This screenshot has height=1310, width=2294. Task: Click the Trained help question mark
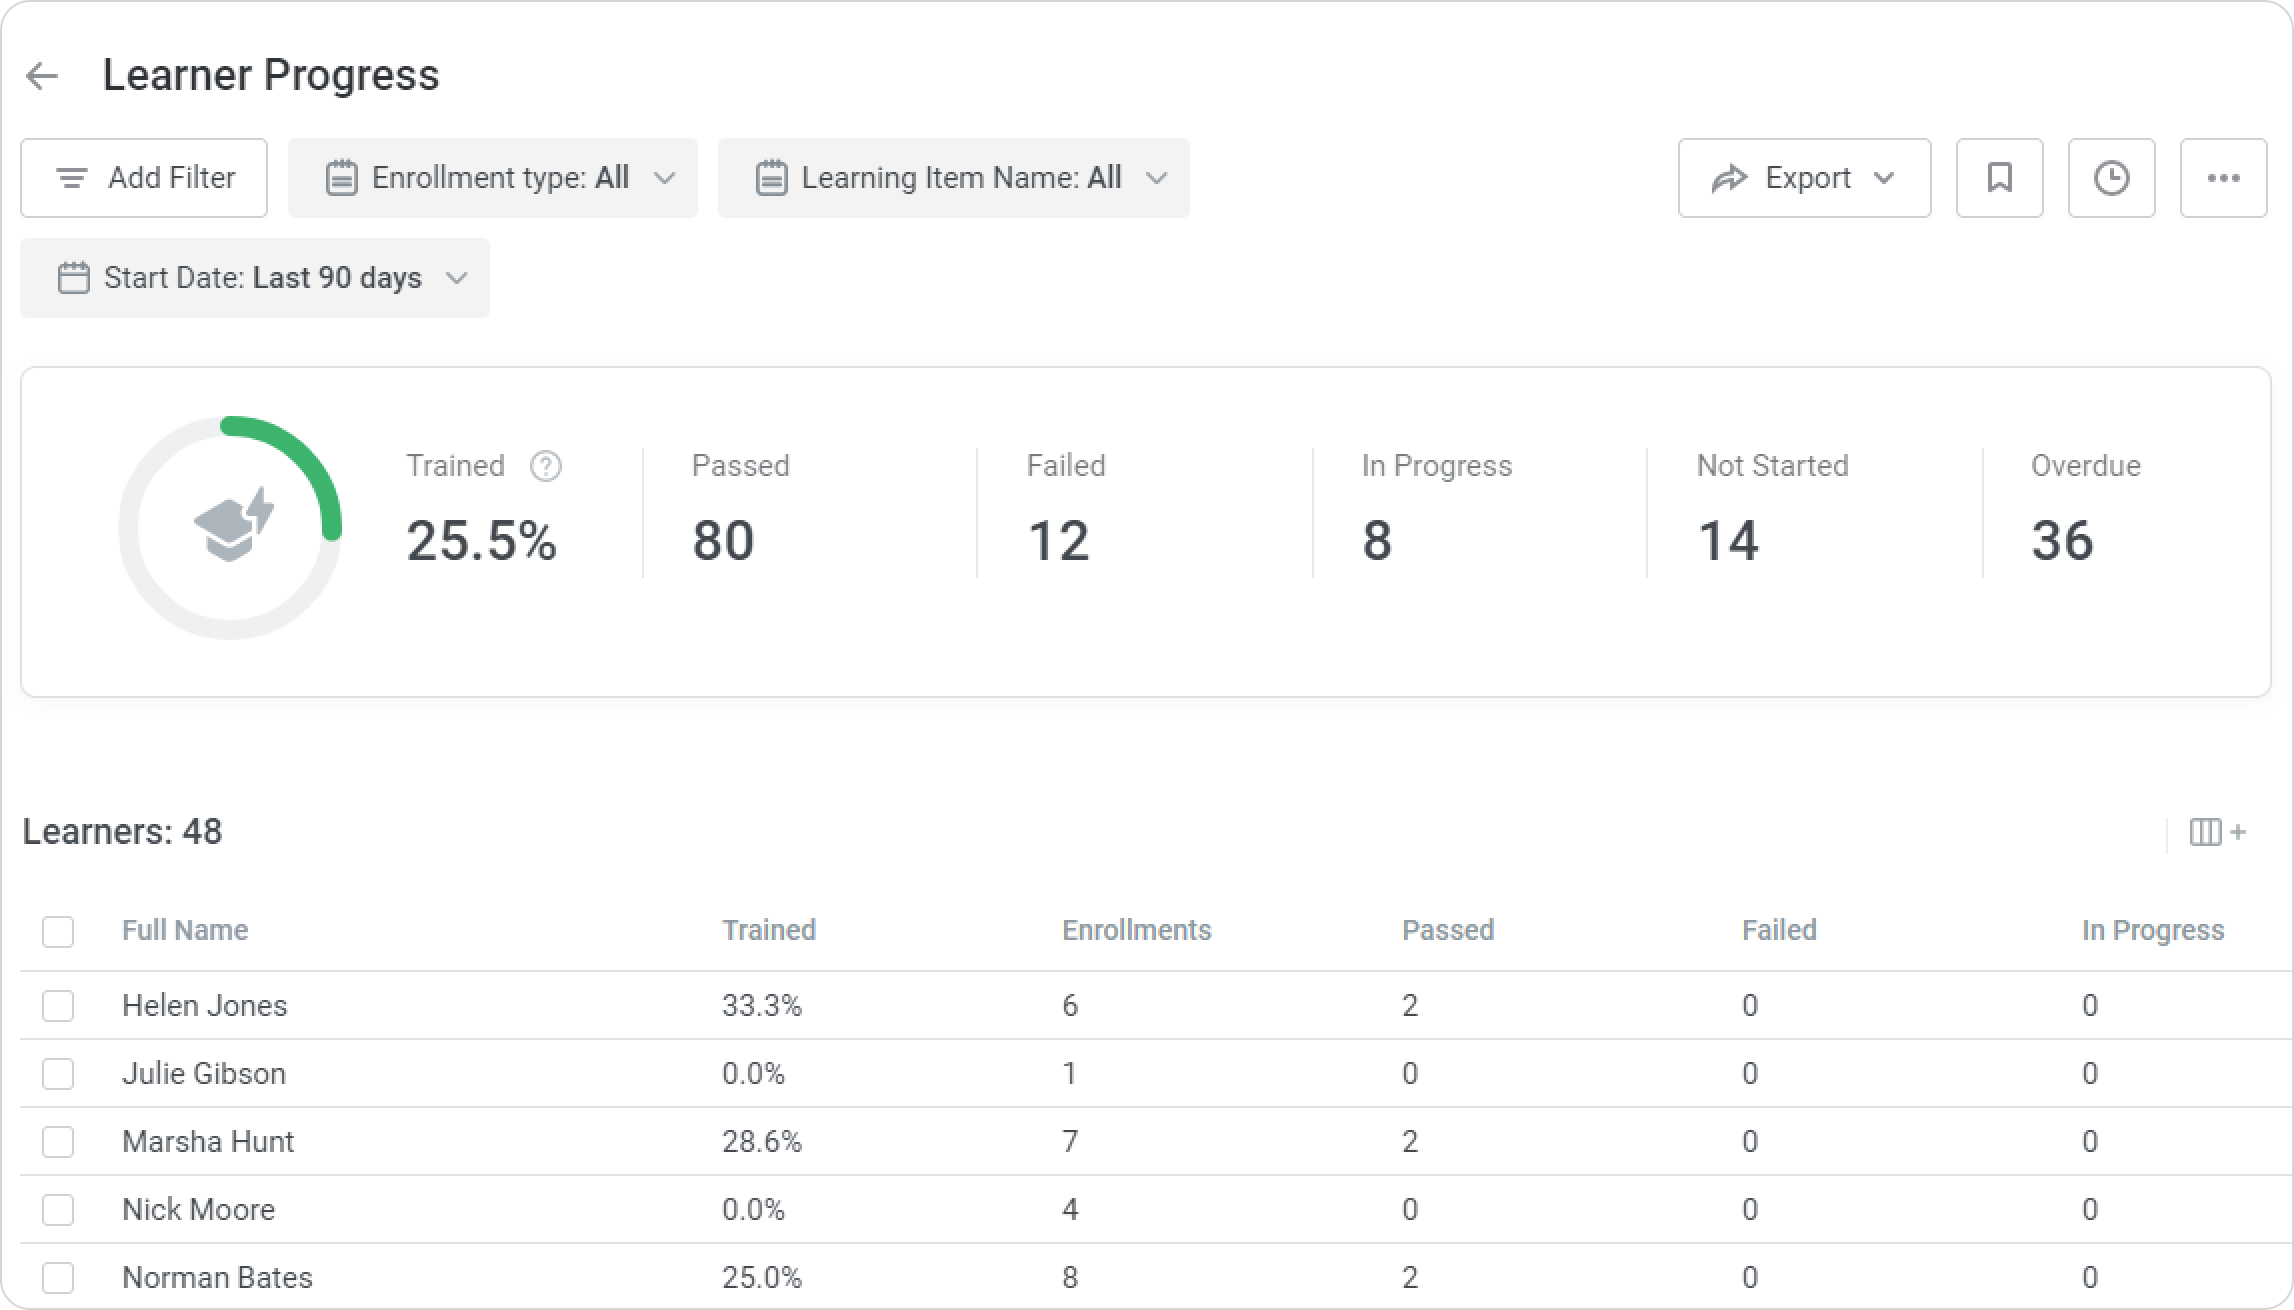(x=545, y=466)
